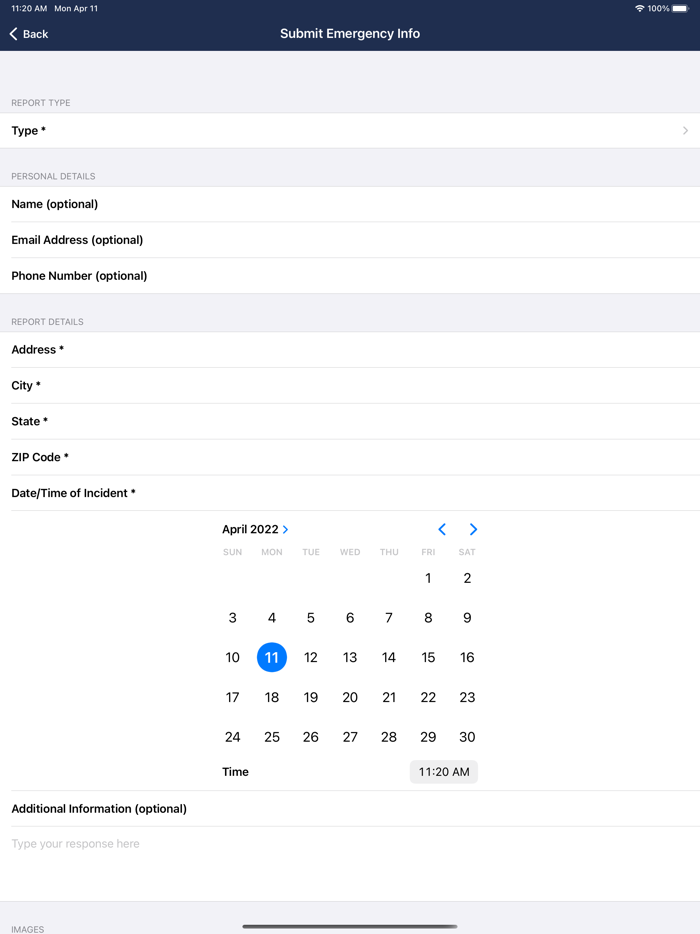The width and height of the screenshot is (700, 934).
Task: Tap the Wi-Fi status icon
Action: 639,8
